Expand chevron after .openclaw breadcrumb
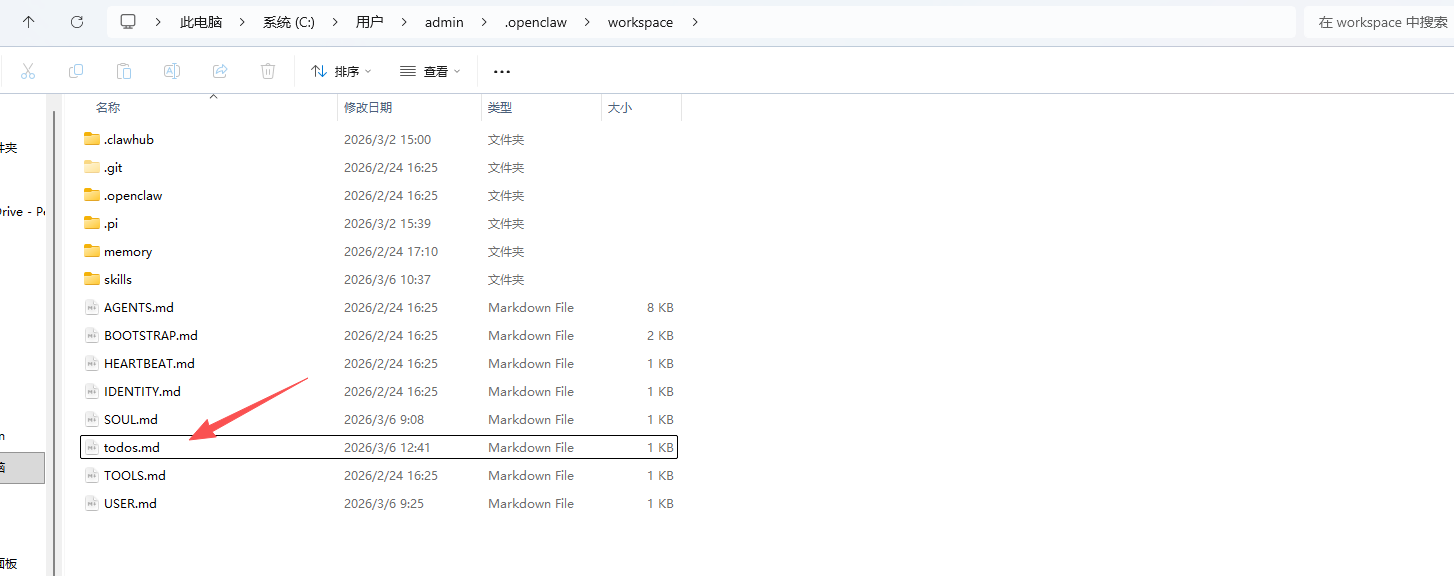This screenshot has width=1454, height=576. point(587,22)
